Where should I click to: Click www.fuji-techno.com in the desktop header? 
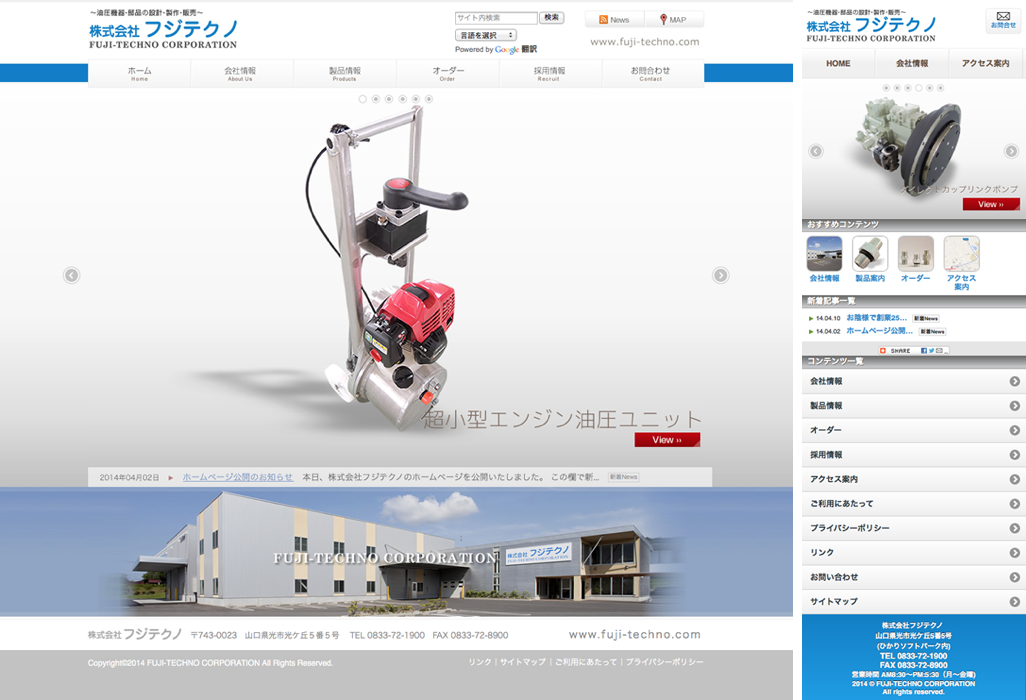[645, 42]
